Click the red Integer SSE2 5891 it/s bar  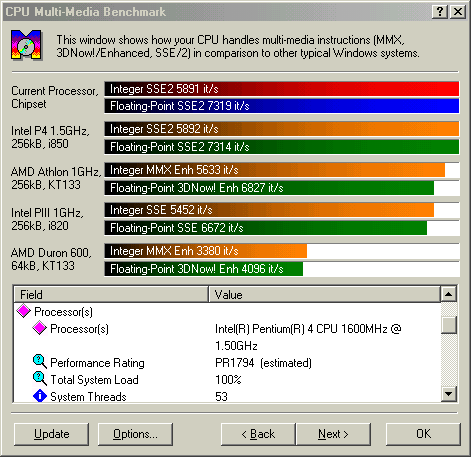pos(282,89)
